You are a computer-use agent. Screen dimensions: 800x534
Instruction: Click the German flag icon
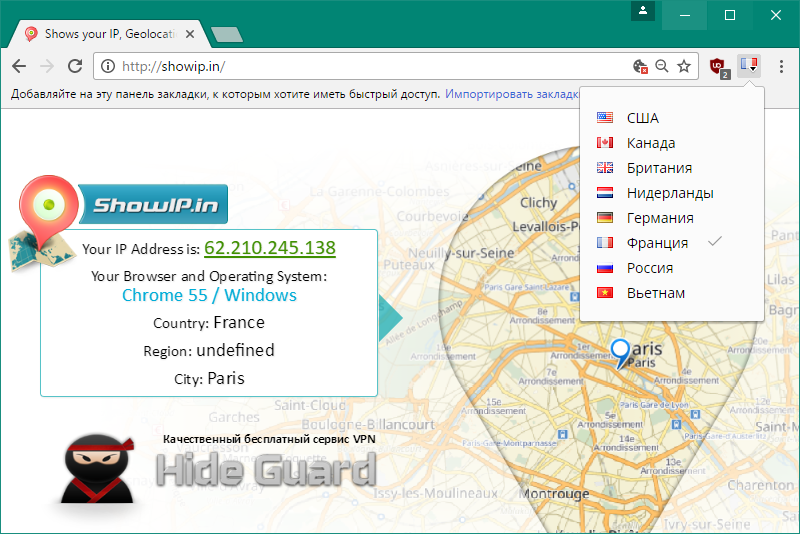pyautogui.click(x=605, y=217)
